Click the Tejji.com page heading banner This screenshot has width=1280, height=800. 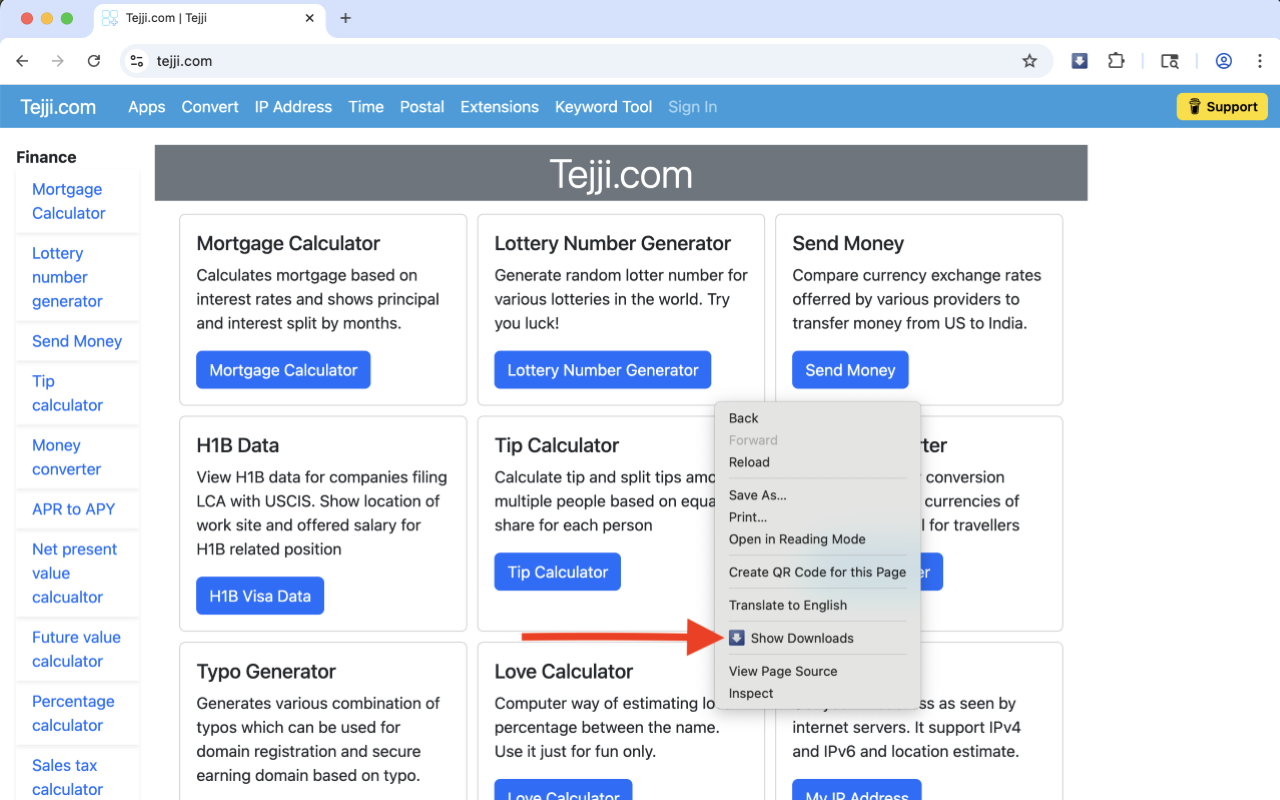[621, 174]
